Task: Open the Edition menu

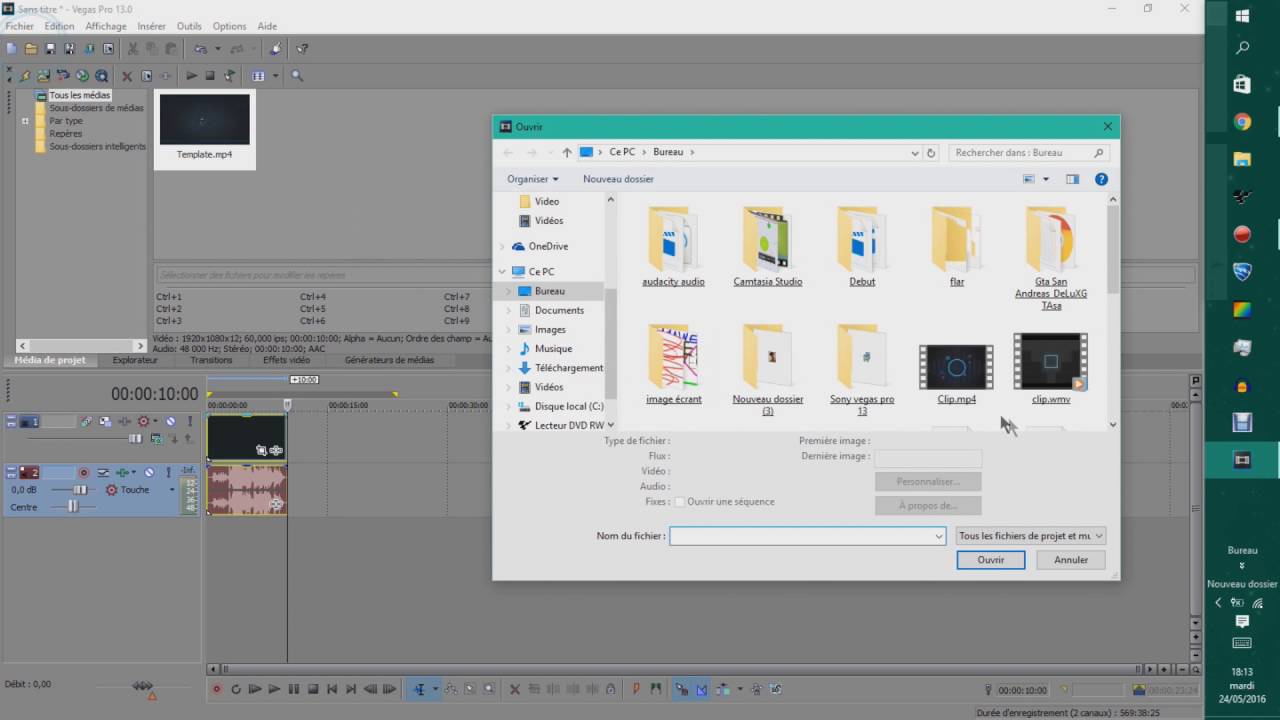Action: tap(59, 26)
